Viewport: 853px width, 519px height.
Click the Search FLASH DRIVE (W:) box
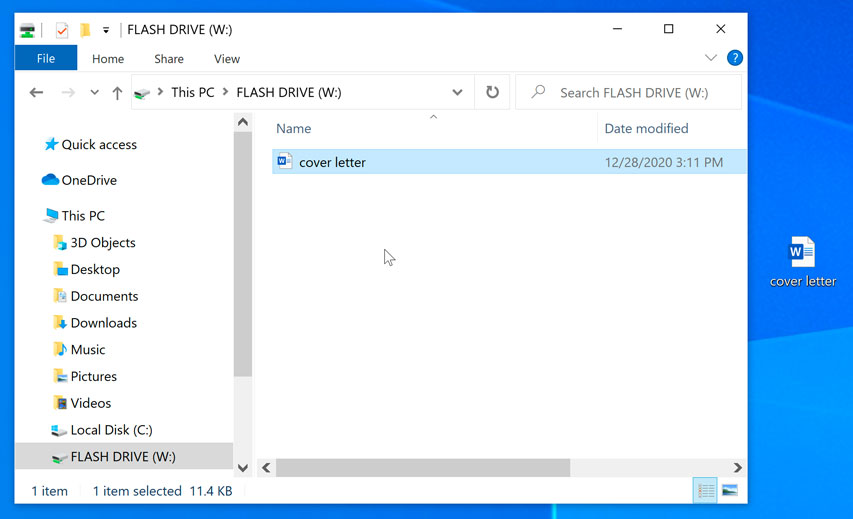point(628,92)
